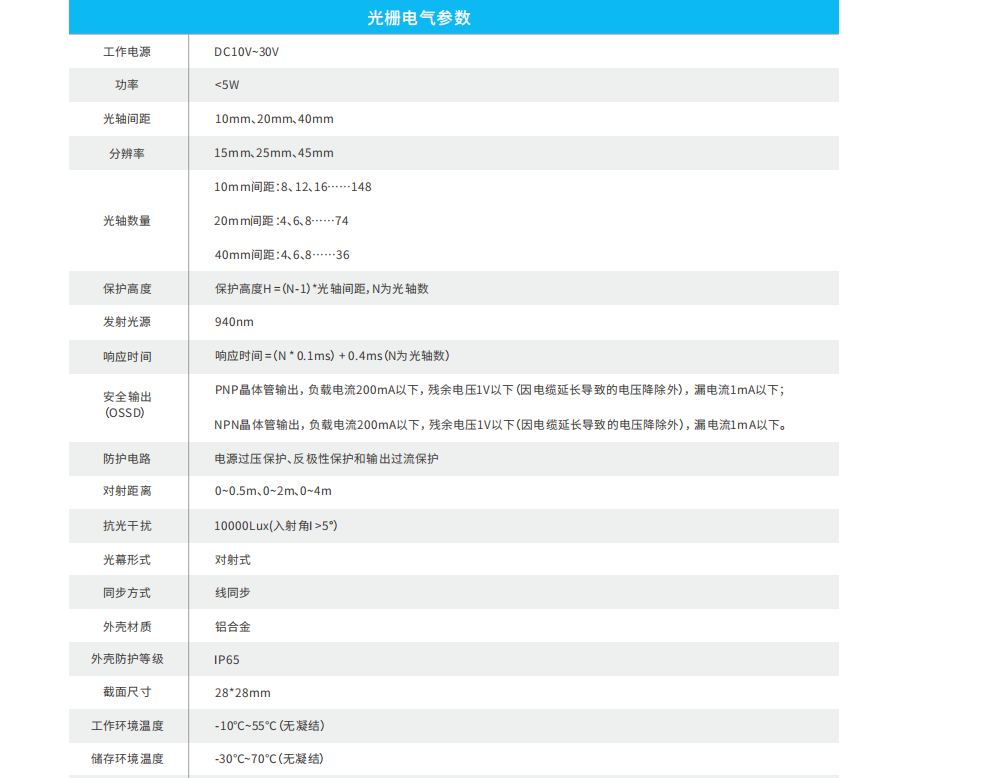Image resolution: width=988 pixels, height=778 pixels.
Task: Select the 外壳材质 row label
Action: 127,627
